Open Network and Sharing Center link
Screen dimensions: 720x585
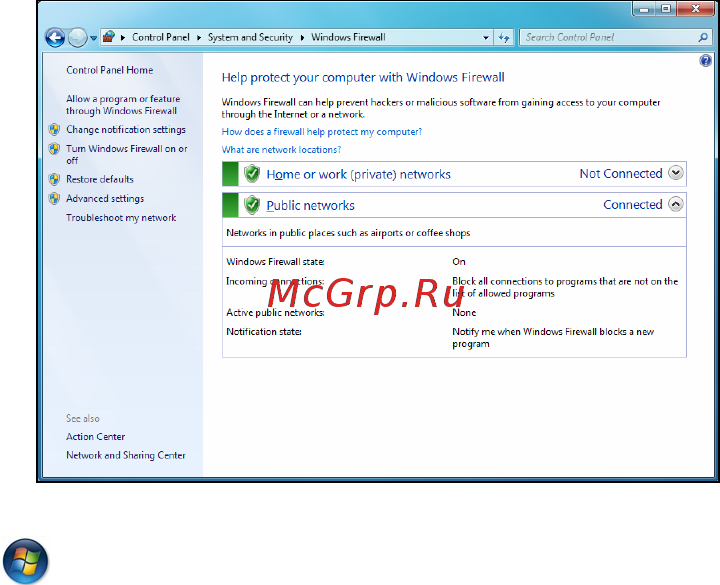click(x=126, y=455)
